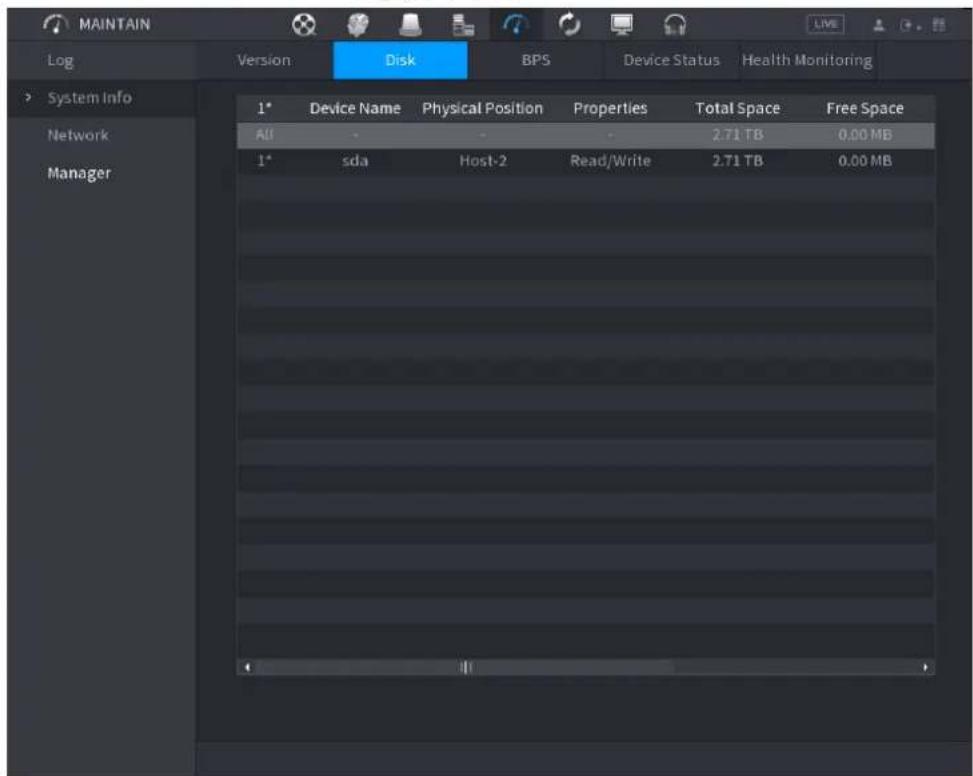
Task: Open the Manager sidebar item
Action: (x=79, y=173)
